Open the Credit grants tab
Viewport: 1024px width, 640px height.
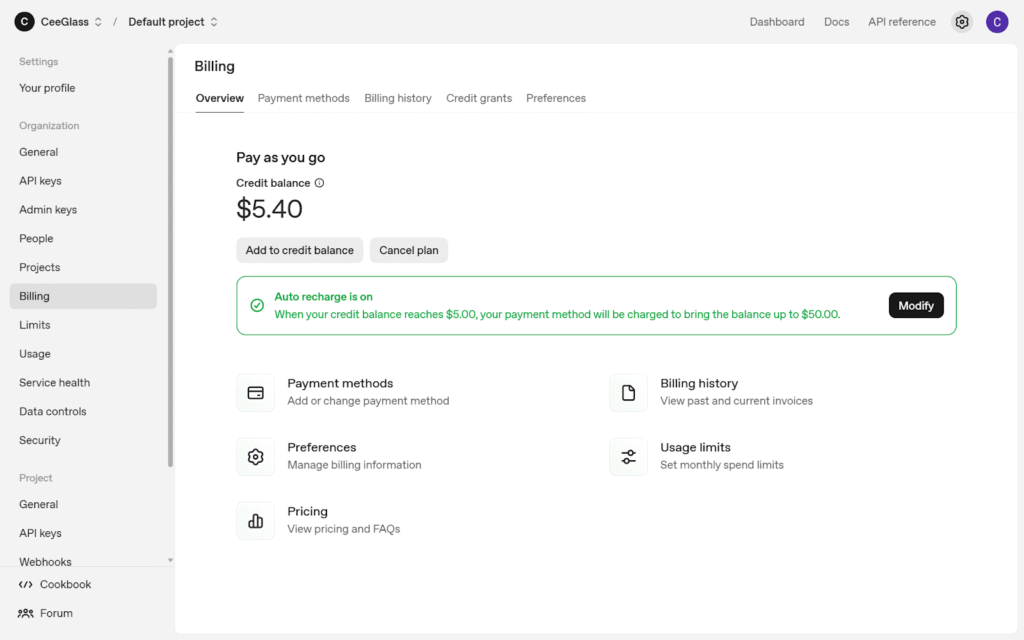click(478, 98)
